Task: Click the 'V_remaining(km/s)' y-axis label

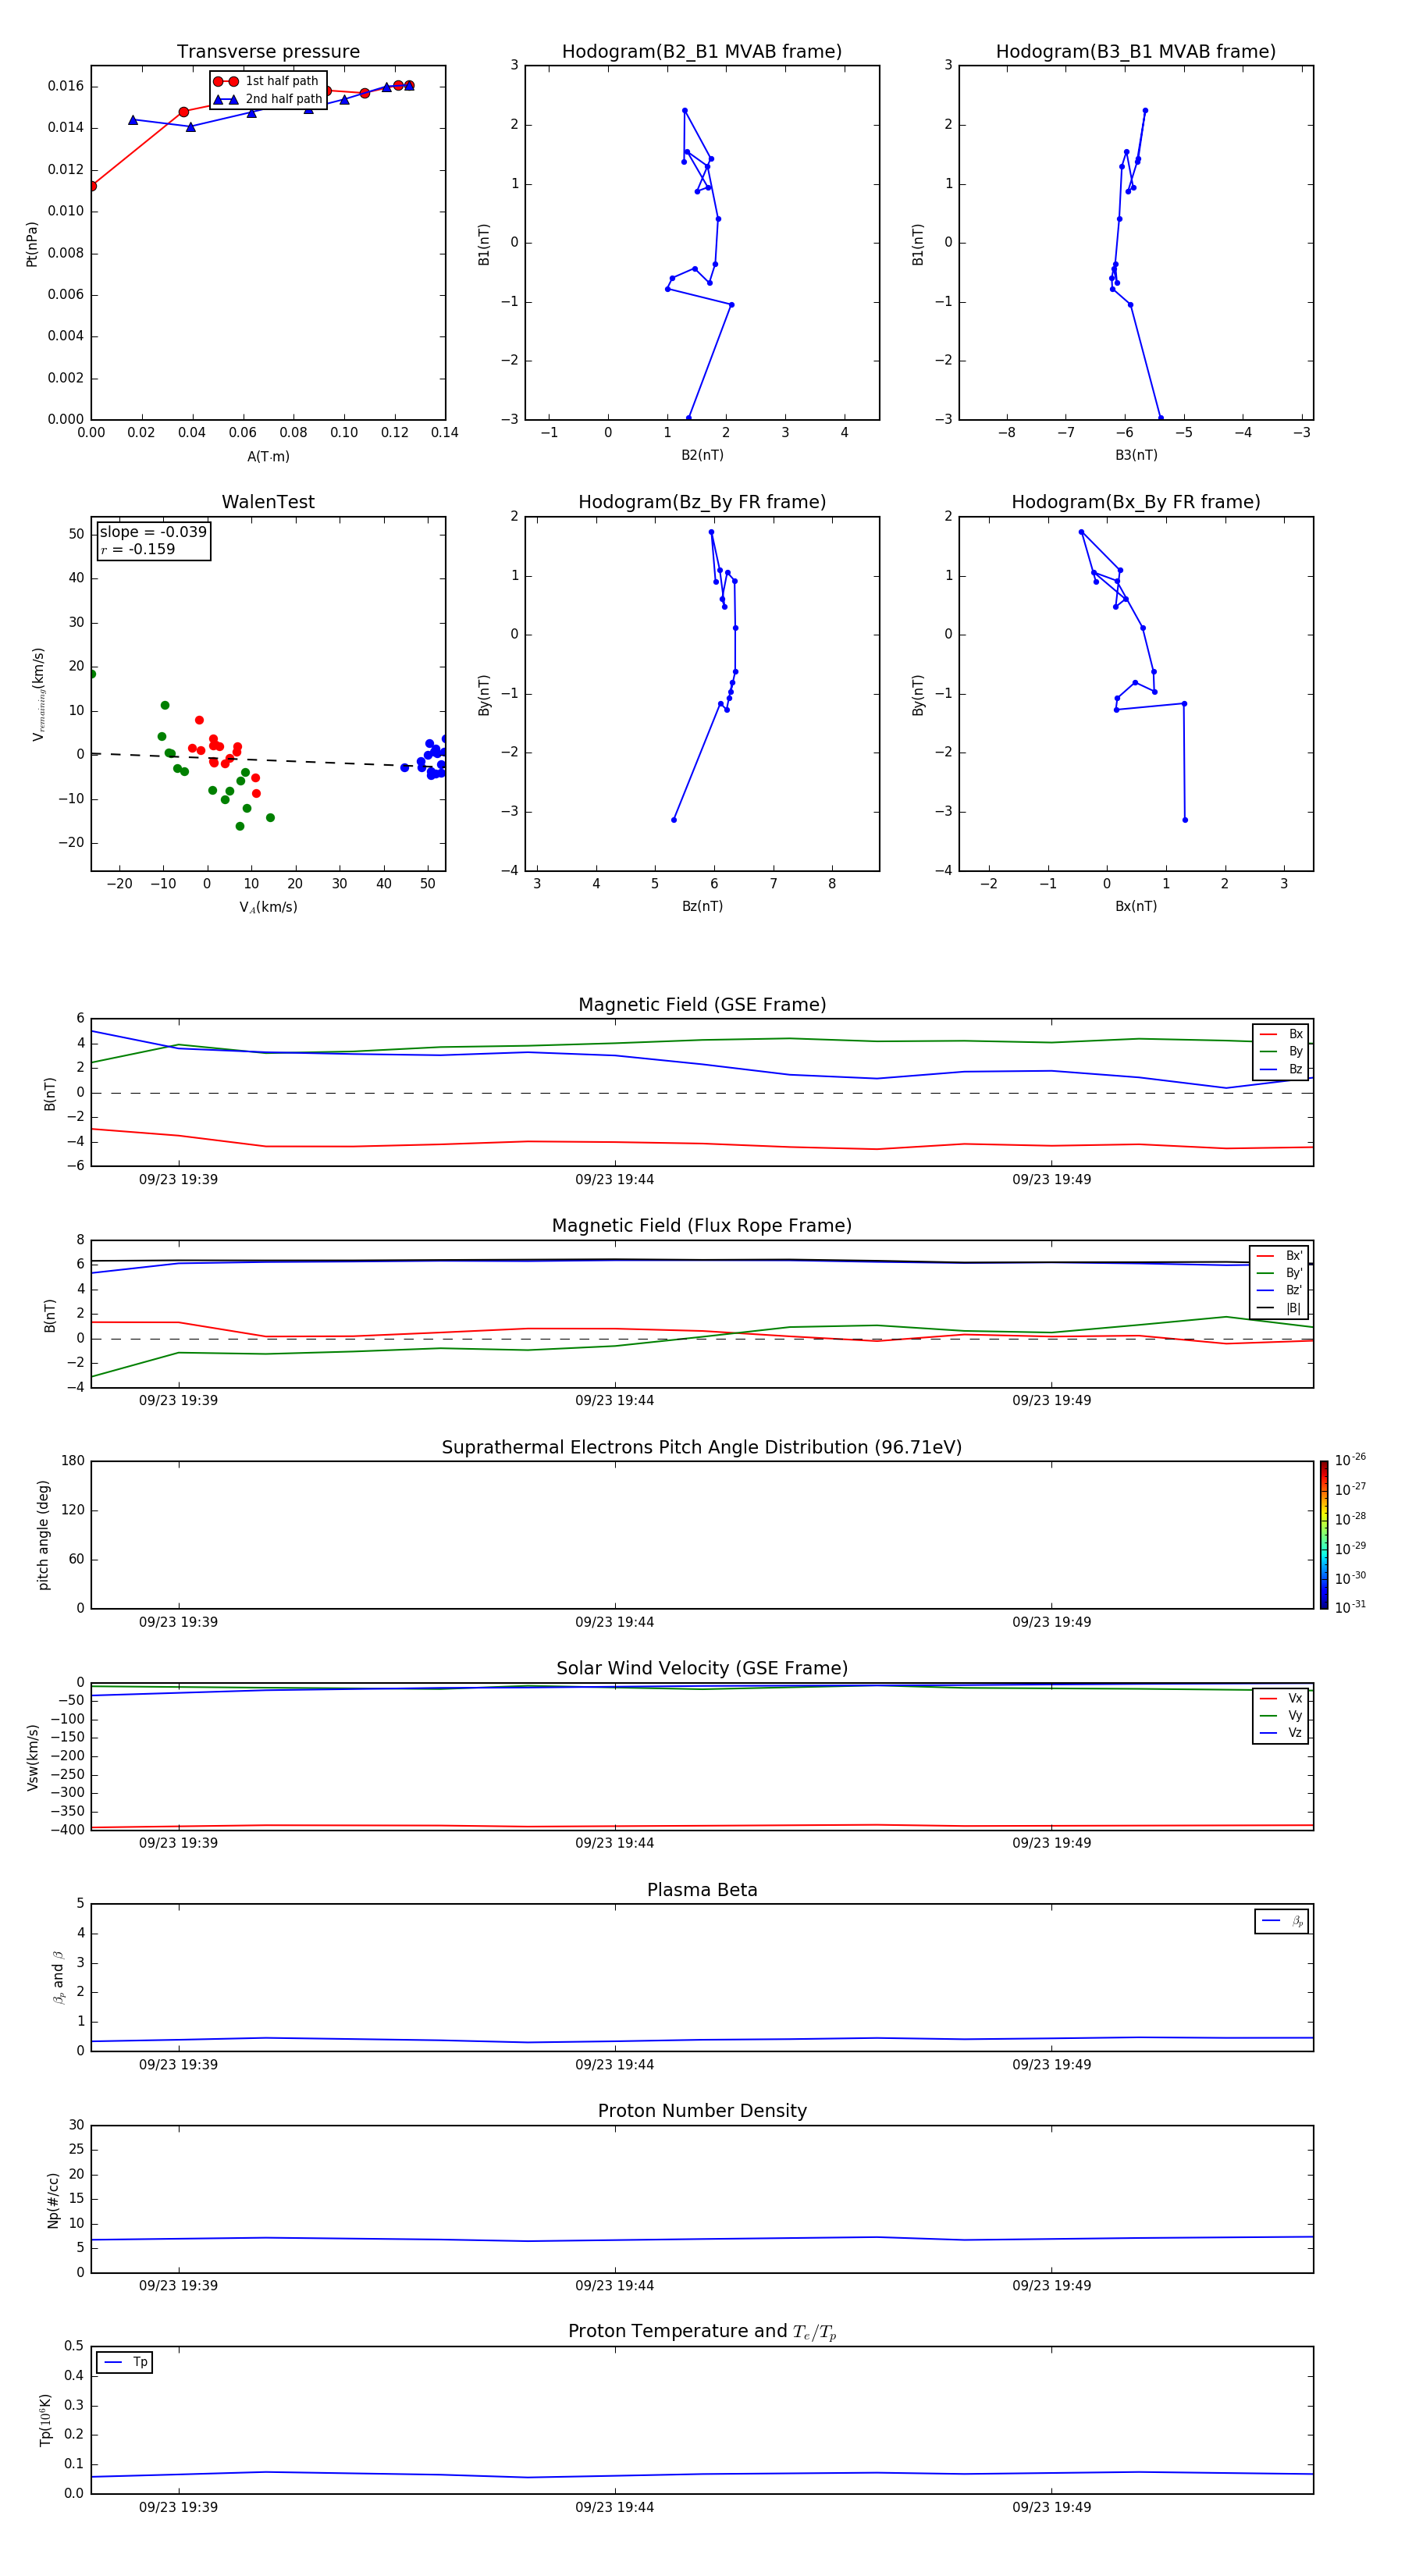Action: [x=38, y=694]
